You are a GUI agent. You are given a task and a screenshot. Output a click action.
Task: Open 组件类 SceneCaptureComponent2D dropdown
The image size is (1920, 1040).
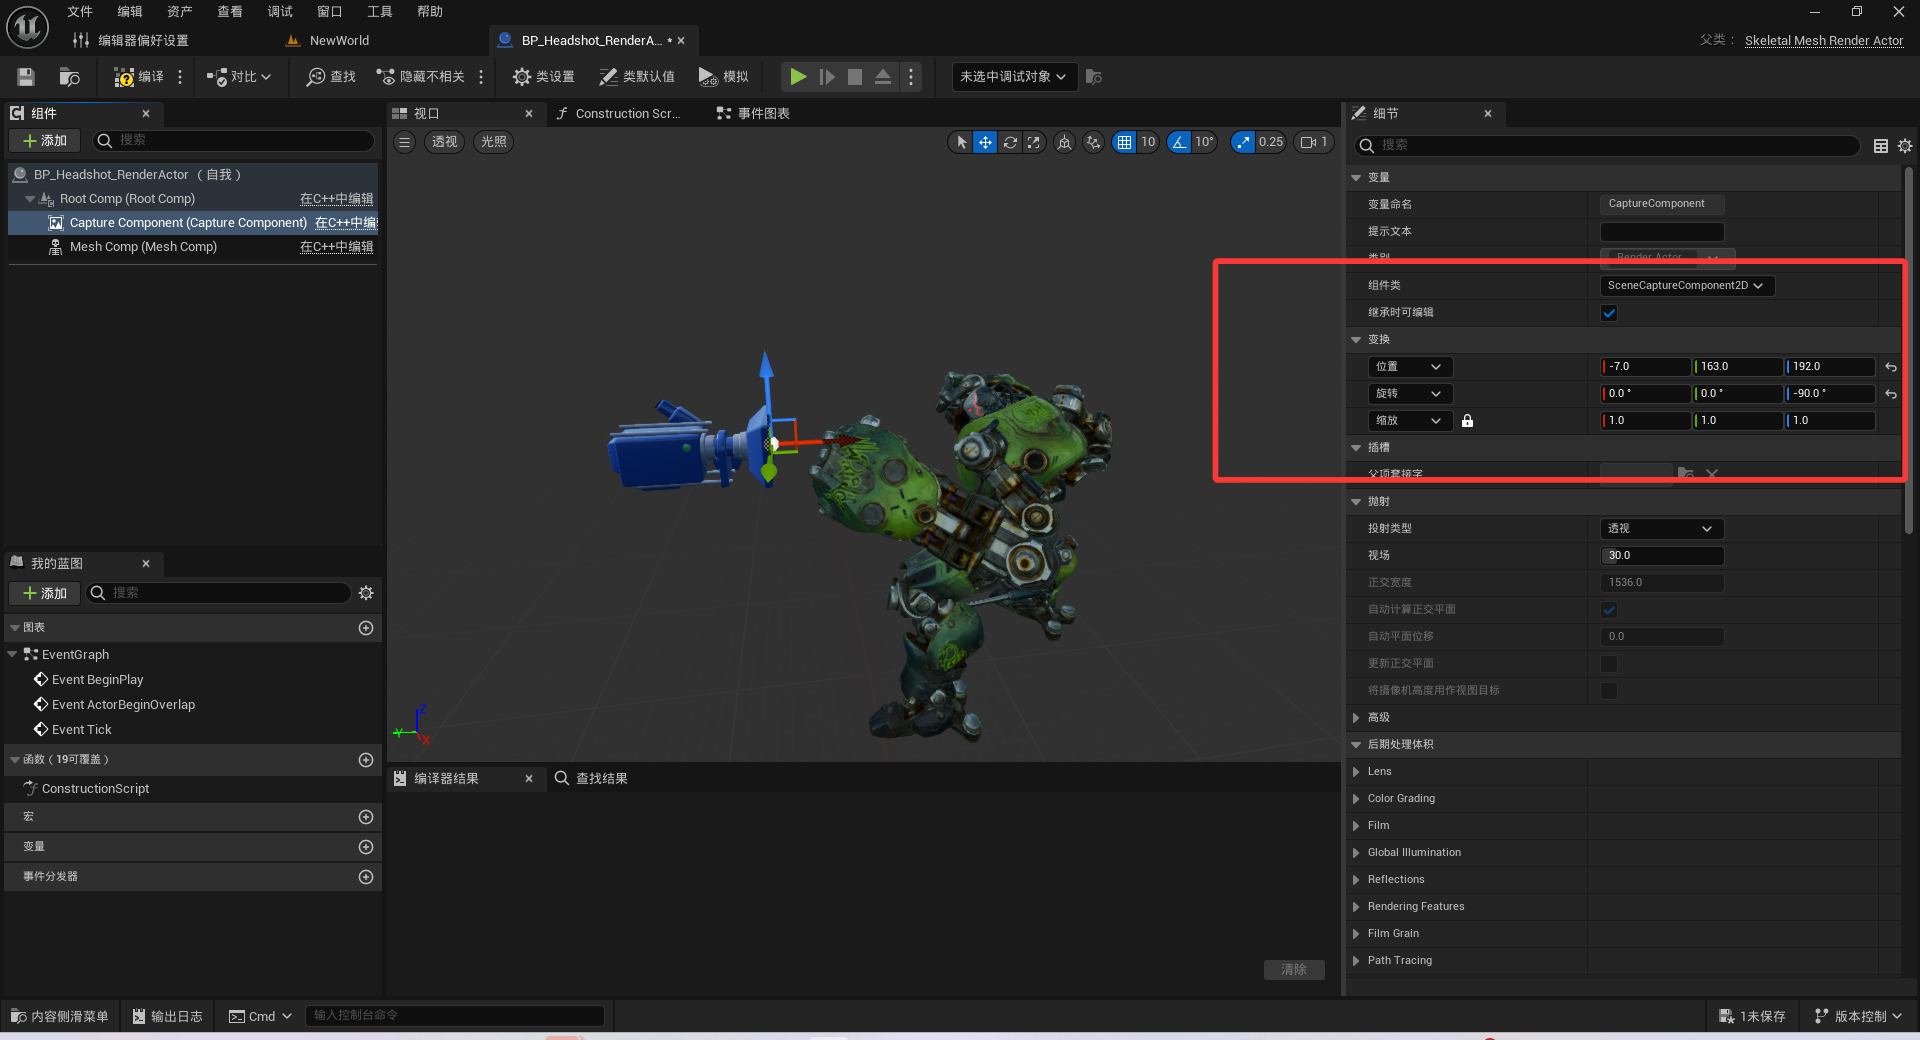[1687, 286]
